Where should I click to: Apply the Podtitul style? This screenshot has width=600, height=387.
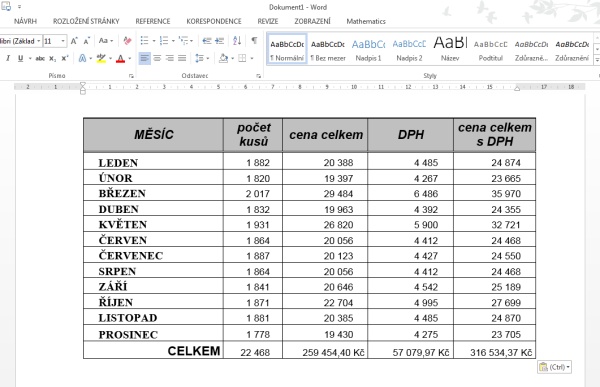(x=491, y=50)
